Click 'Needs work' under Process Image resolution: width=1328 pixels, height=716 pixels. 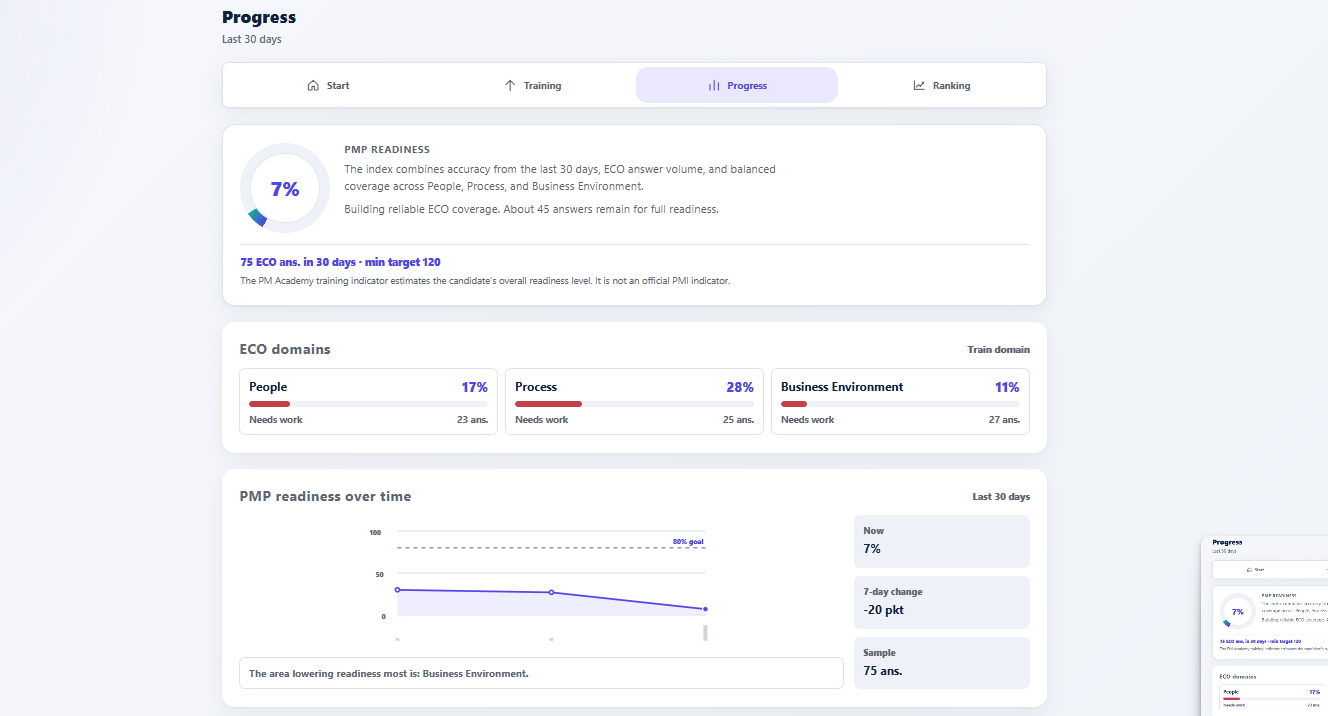pyautogui.click(x=542, y=420)
